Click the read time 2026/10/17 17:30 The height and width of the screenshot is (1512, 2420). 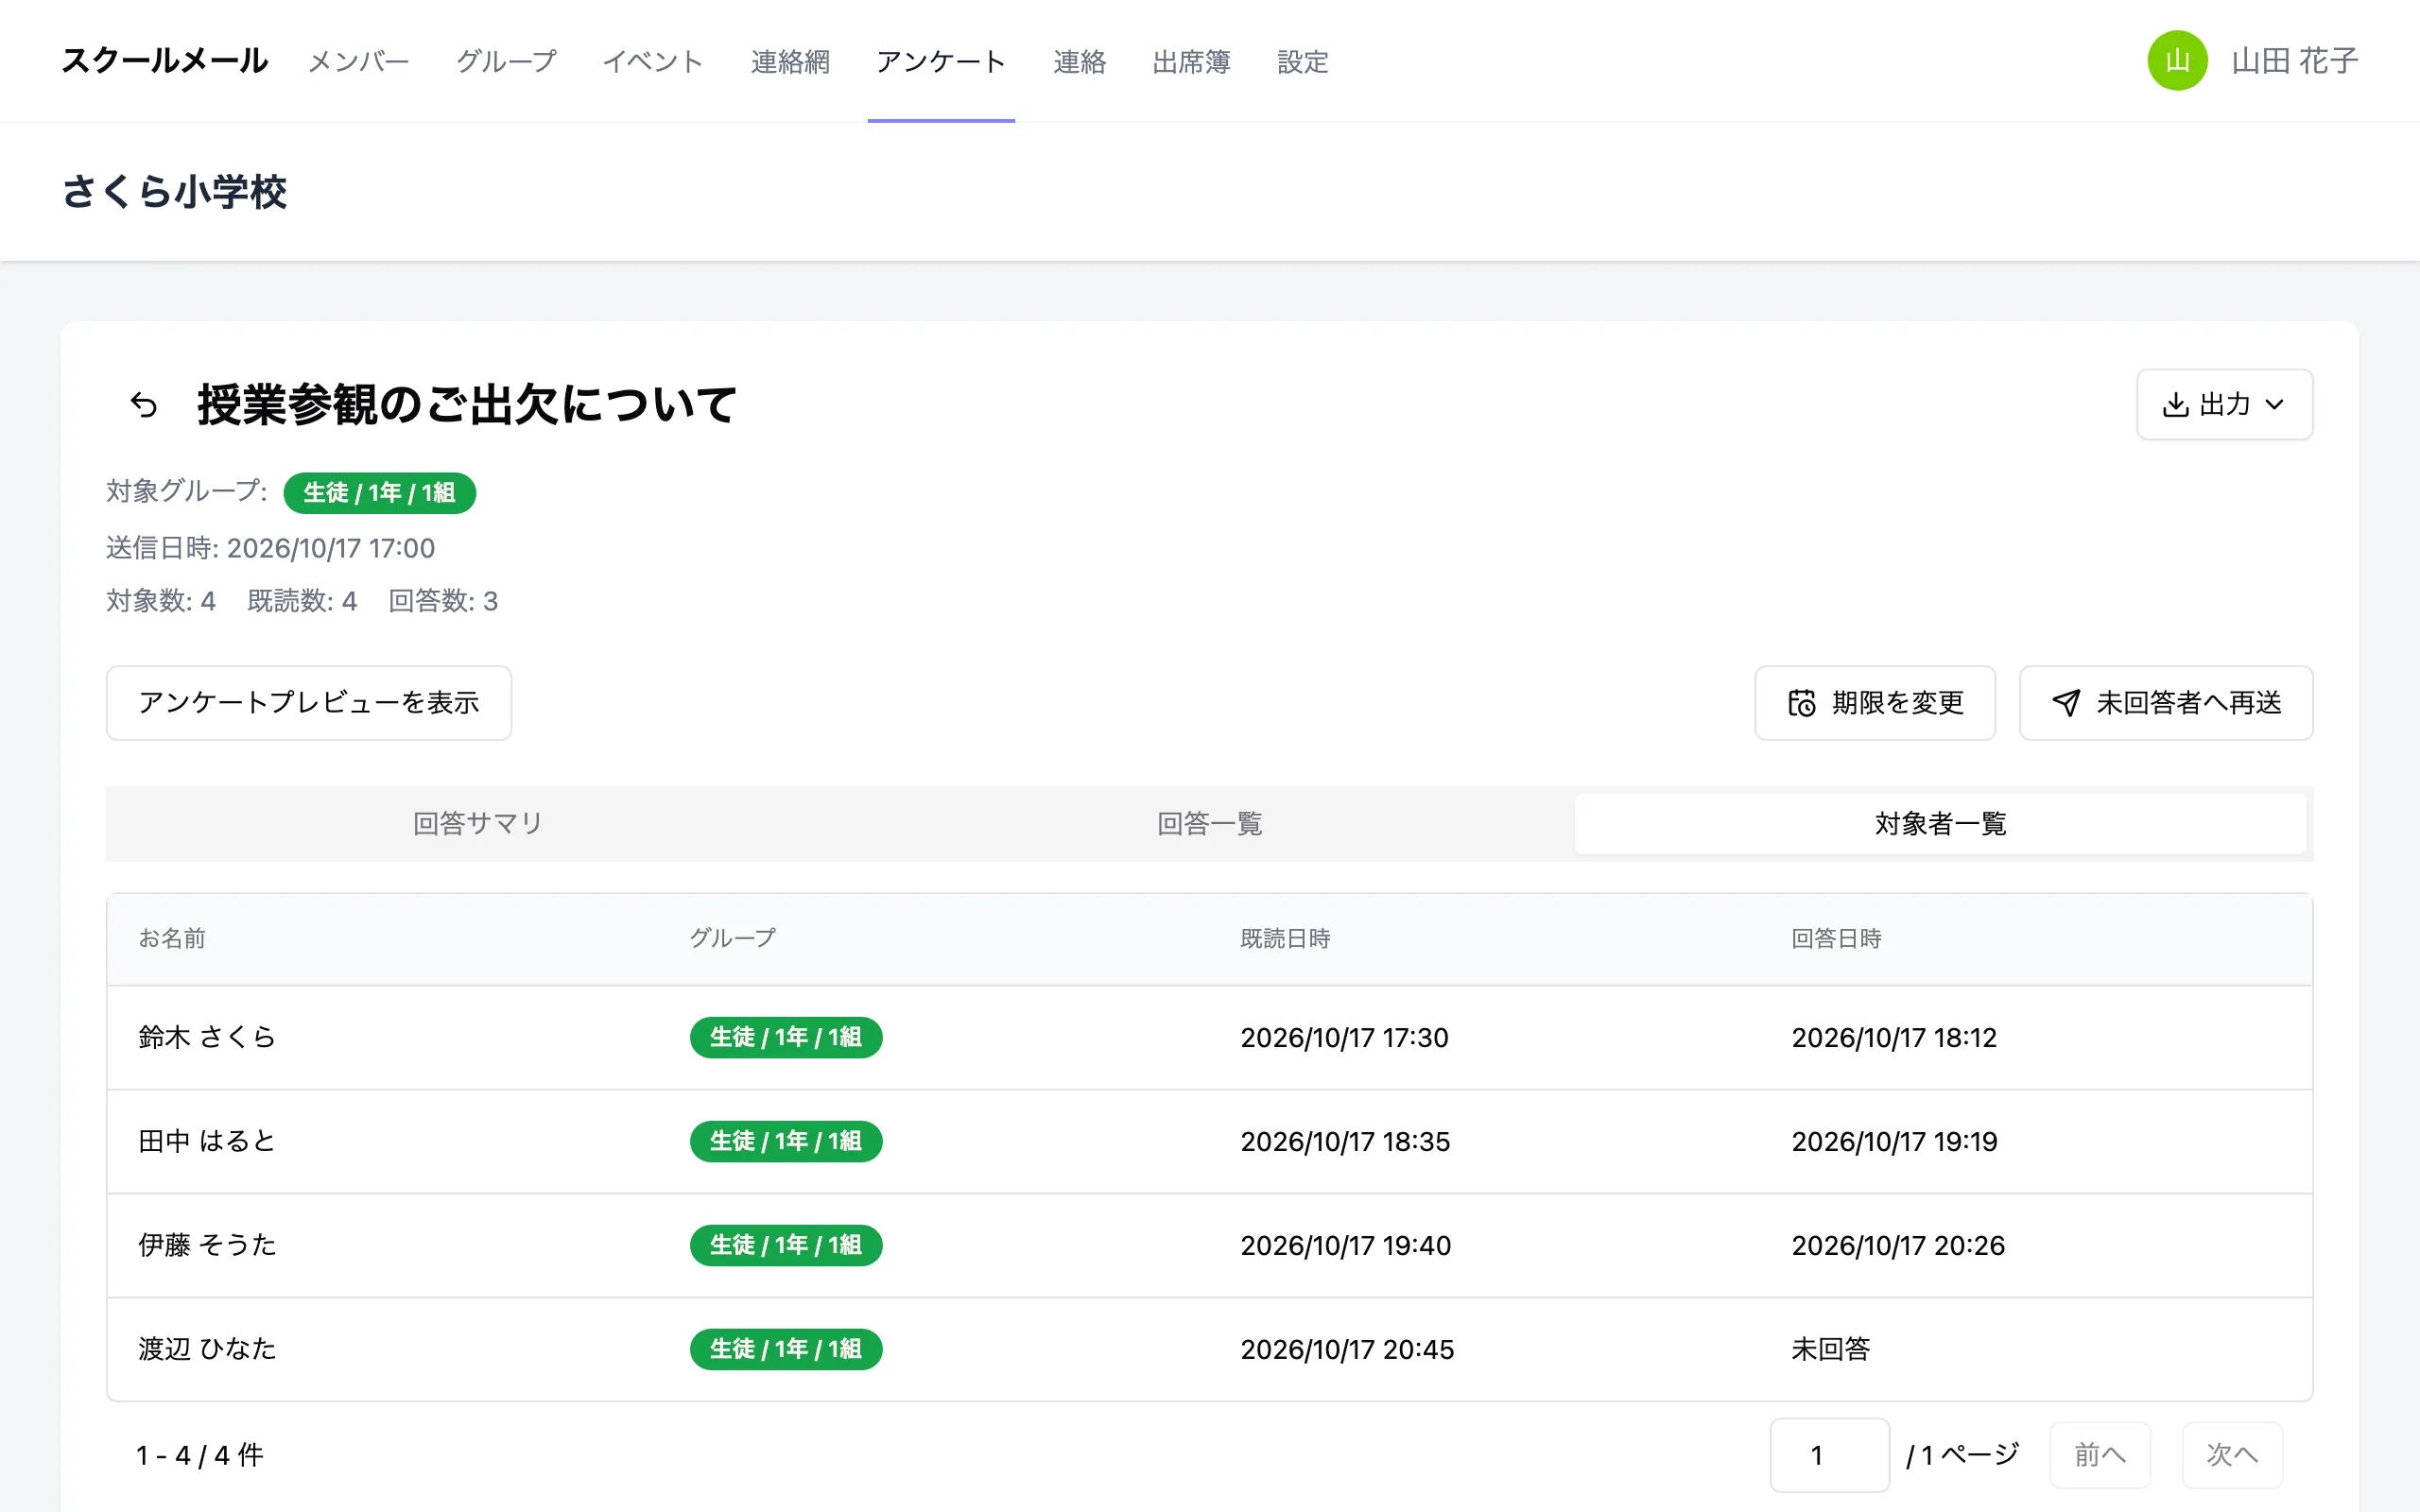pyautogui.click(x=1344, y=1038)
